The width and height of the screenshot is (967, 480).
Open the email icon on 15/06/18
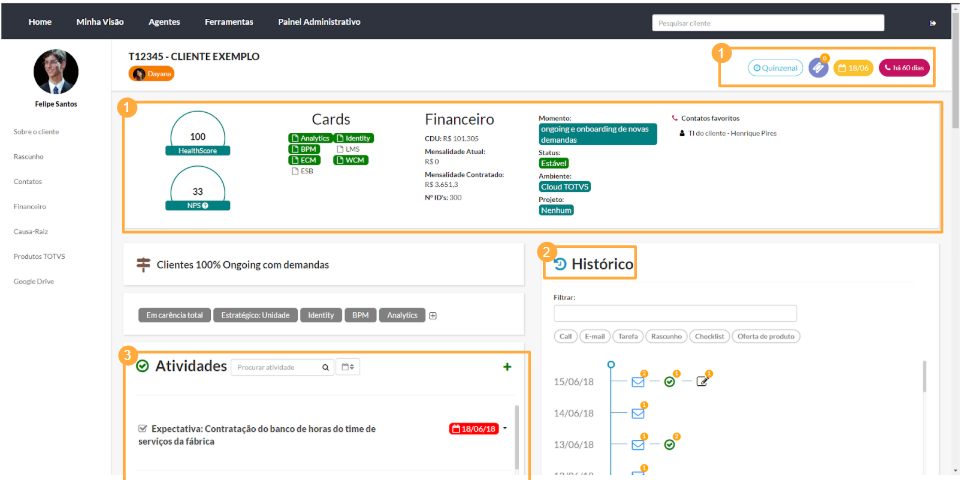(x=638, y=382)
